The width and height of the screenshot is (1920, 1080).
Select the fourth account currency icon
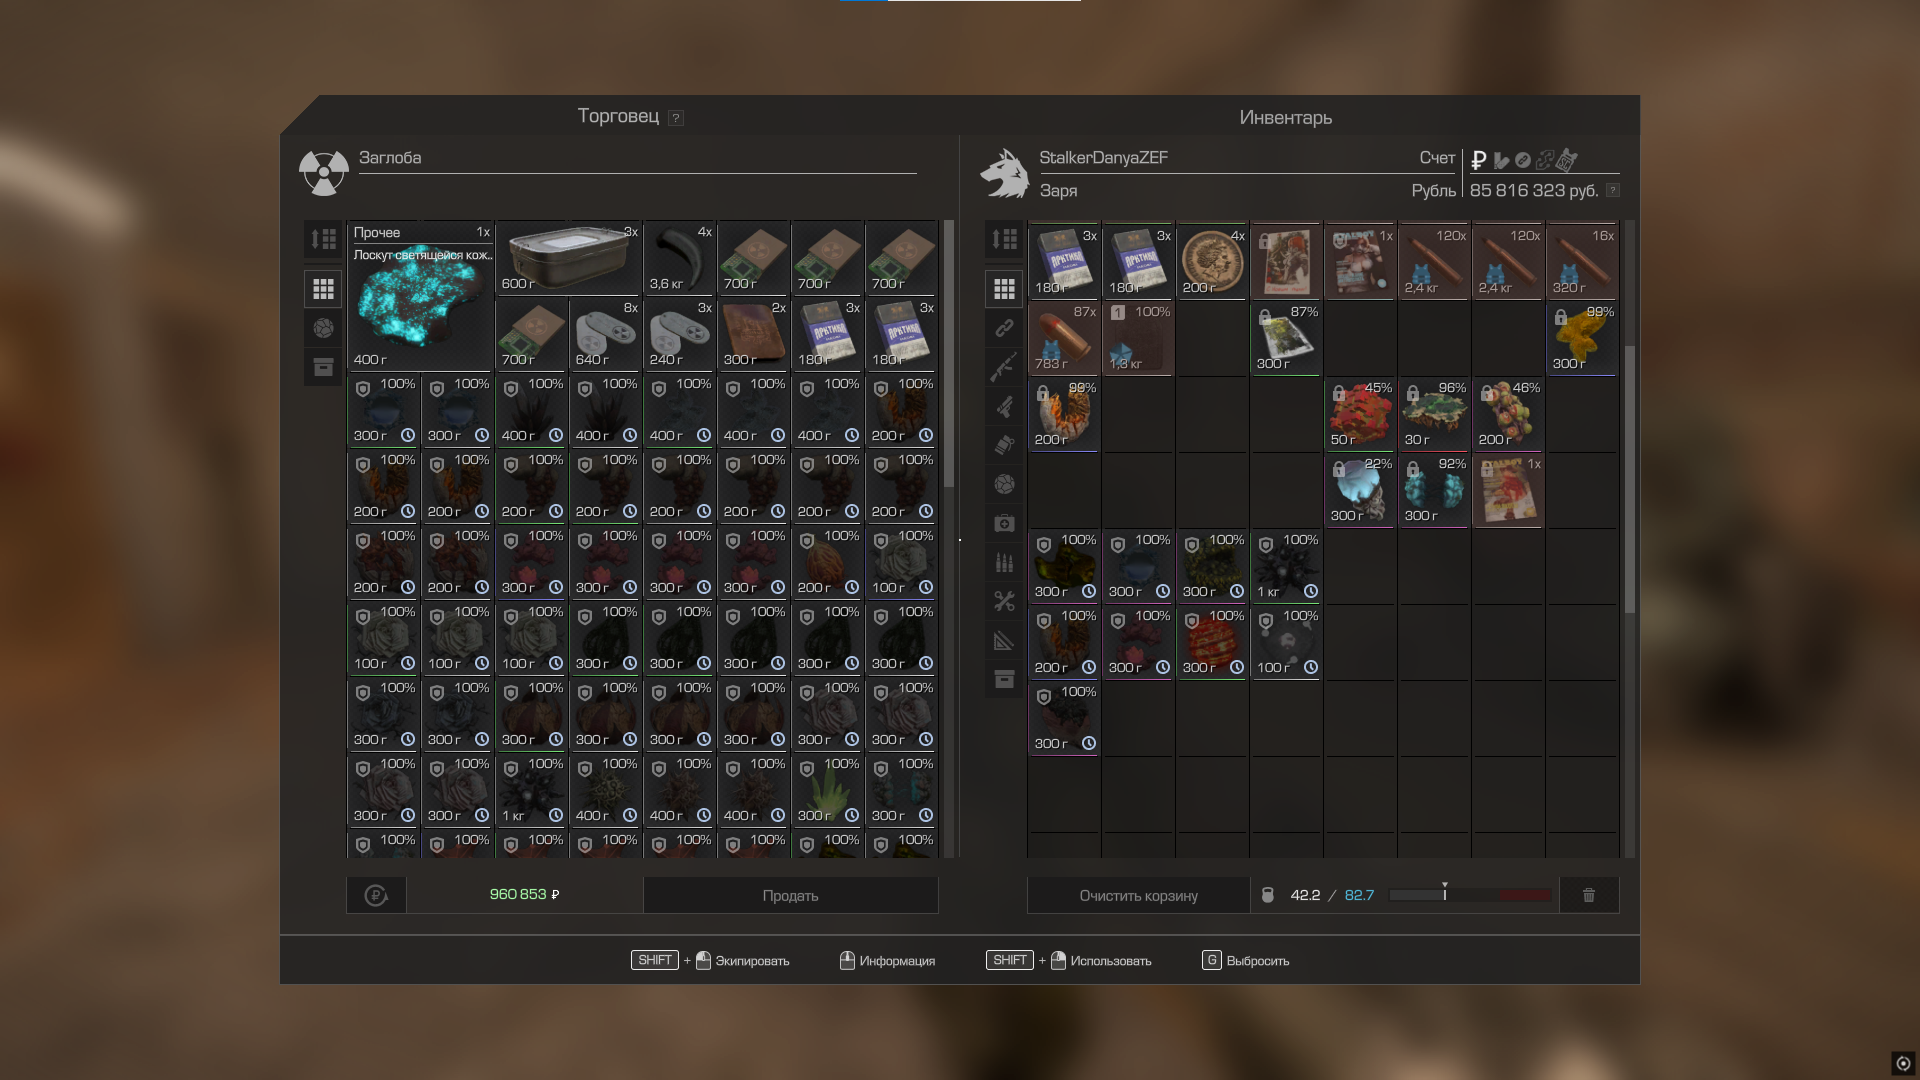(1545, 160)
